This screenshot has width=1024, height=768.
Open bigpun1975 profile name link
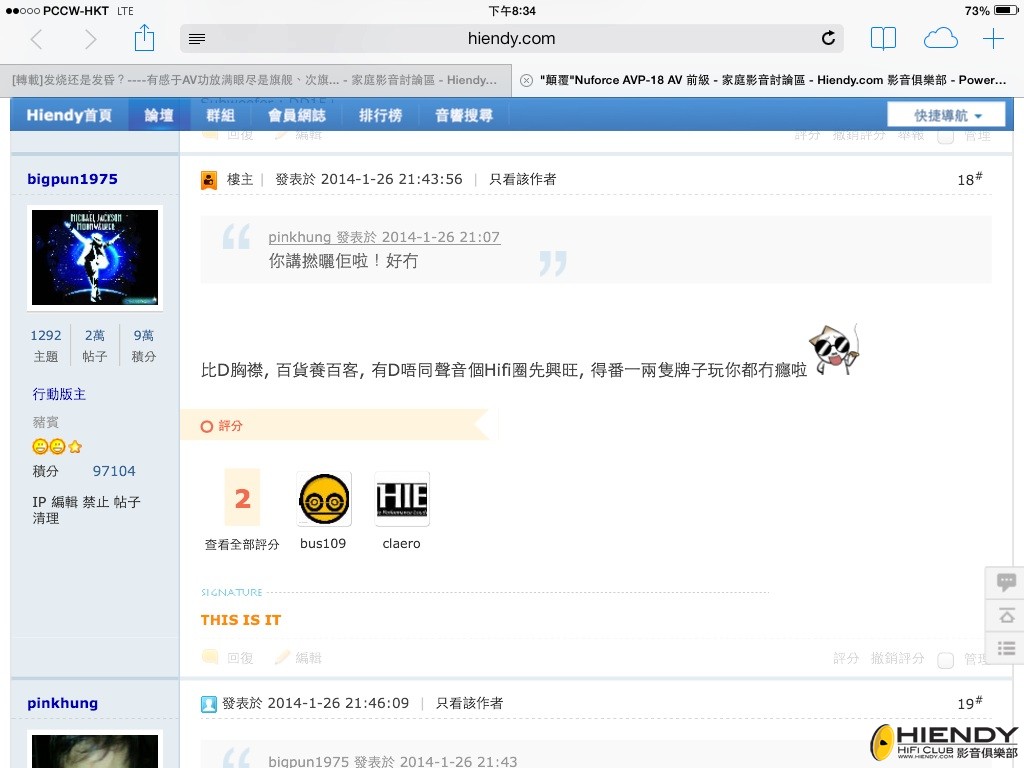pyautogui.click(x=72, y=179)
